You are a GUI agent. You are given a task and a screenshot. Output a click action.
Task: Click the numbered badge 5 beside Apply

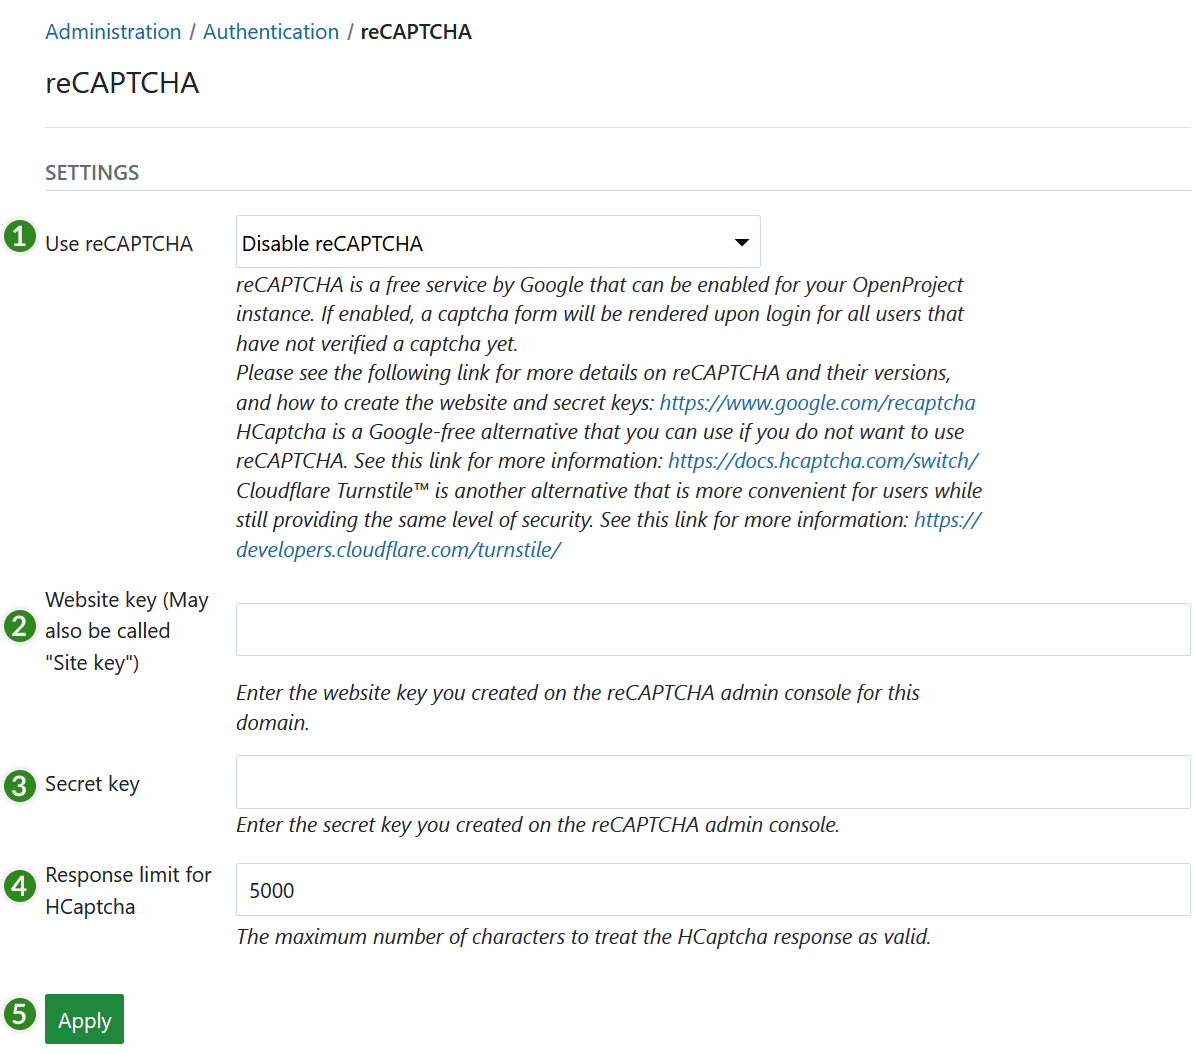(19, 1014)
